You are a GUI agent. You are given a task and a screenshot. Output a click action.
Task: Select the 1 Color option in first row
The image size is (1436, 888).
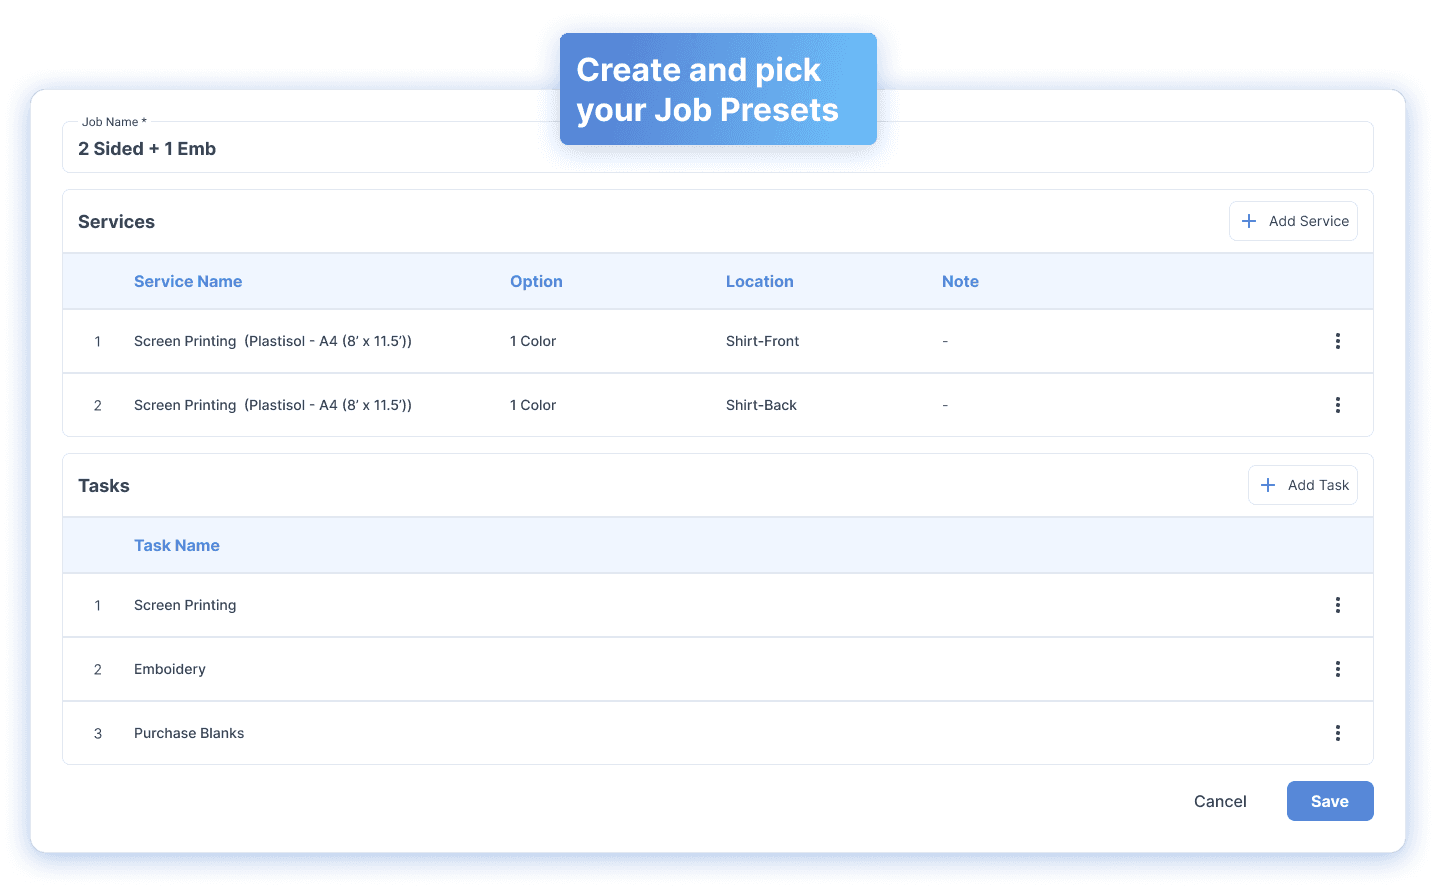(x=533, y=341)
